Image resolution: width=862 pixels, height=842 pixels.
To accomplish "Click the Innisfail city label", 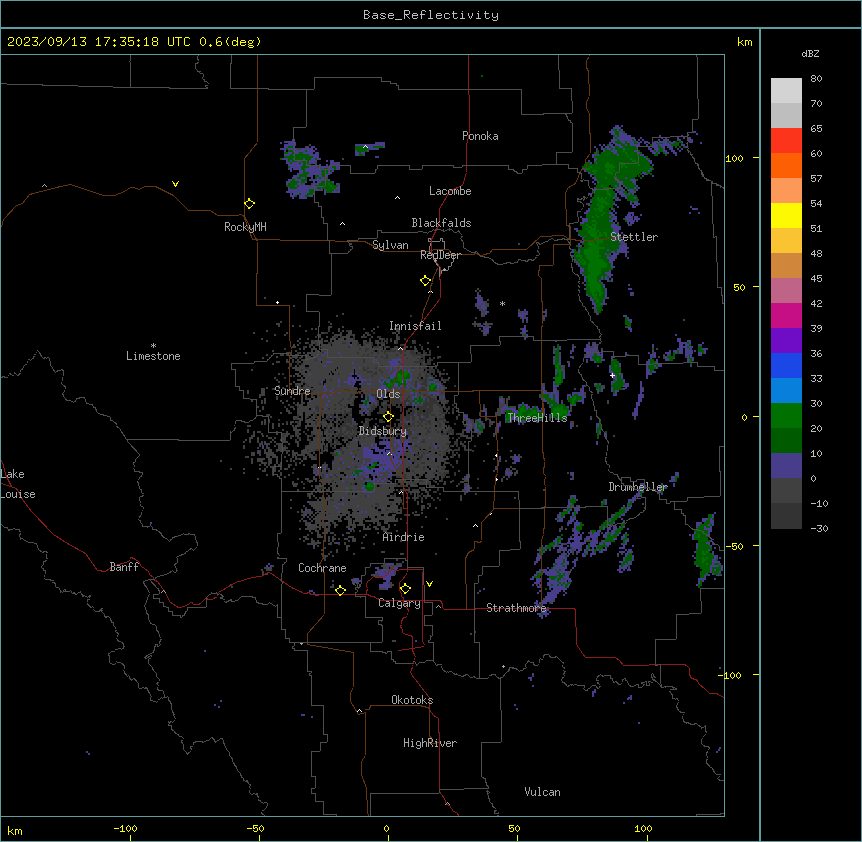I will pos(415,326).
